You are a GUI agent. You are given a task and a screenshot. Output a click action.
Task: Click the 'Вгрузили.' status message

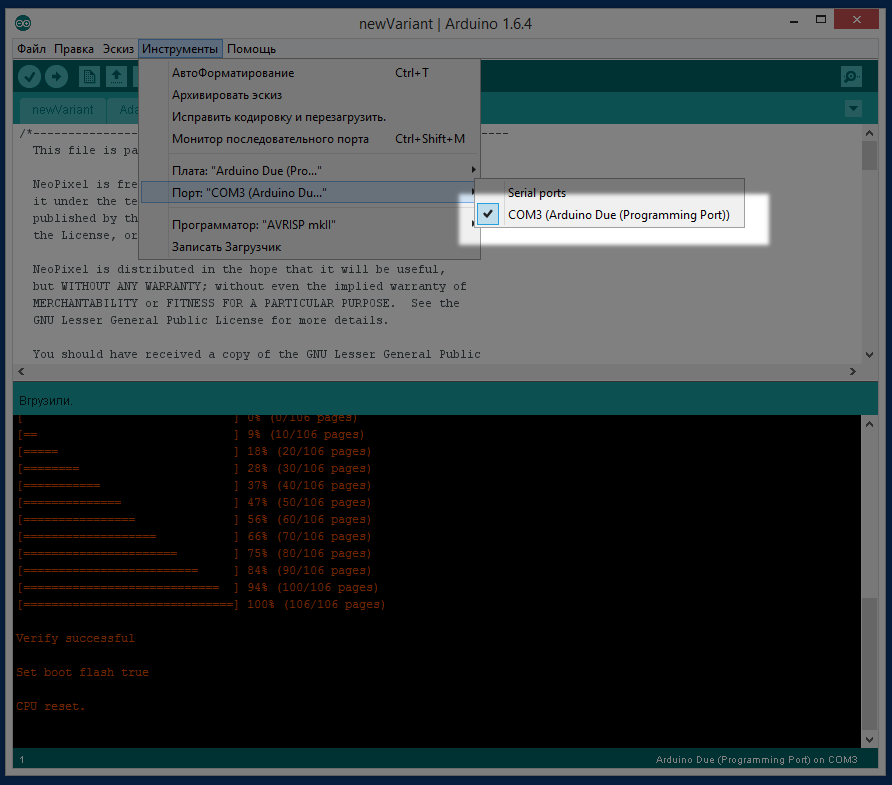(46, 400)
